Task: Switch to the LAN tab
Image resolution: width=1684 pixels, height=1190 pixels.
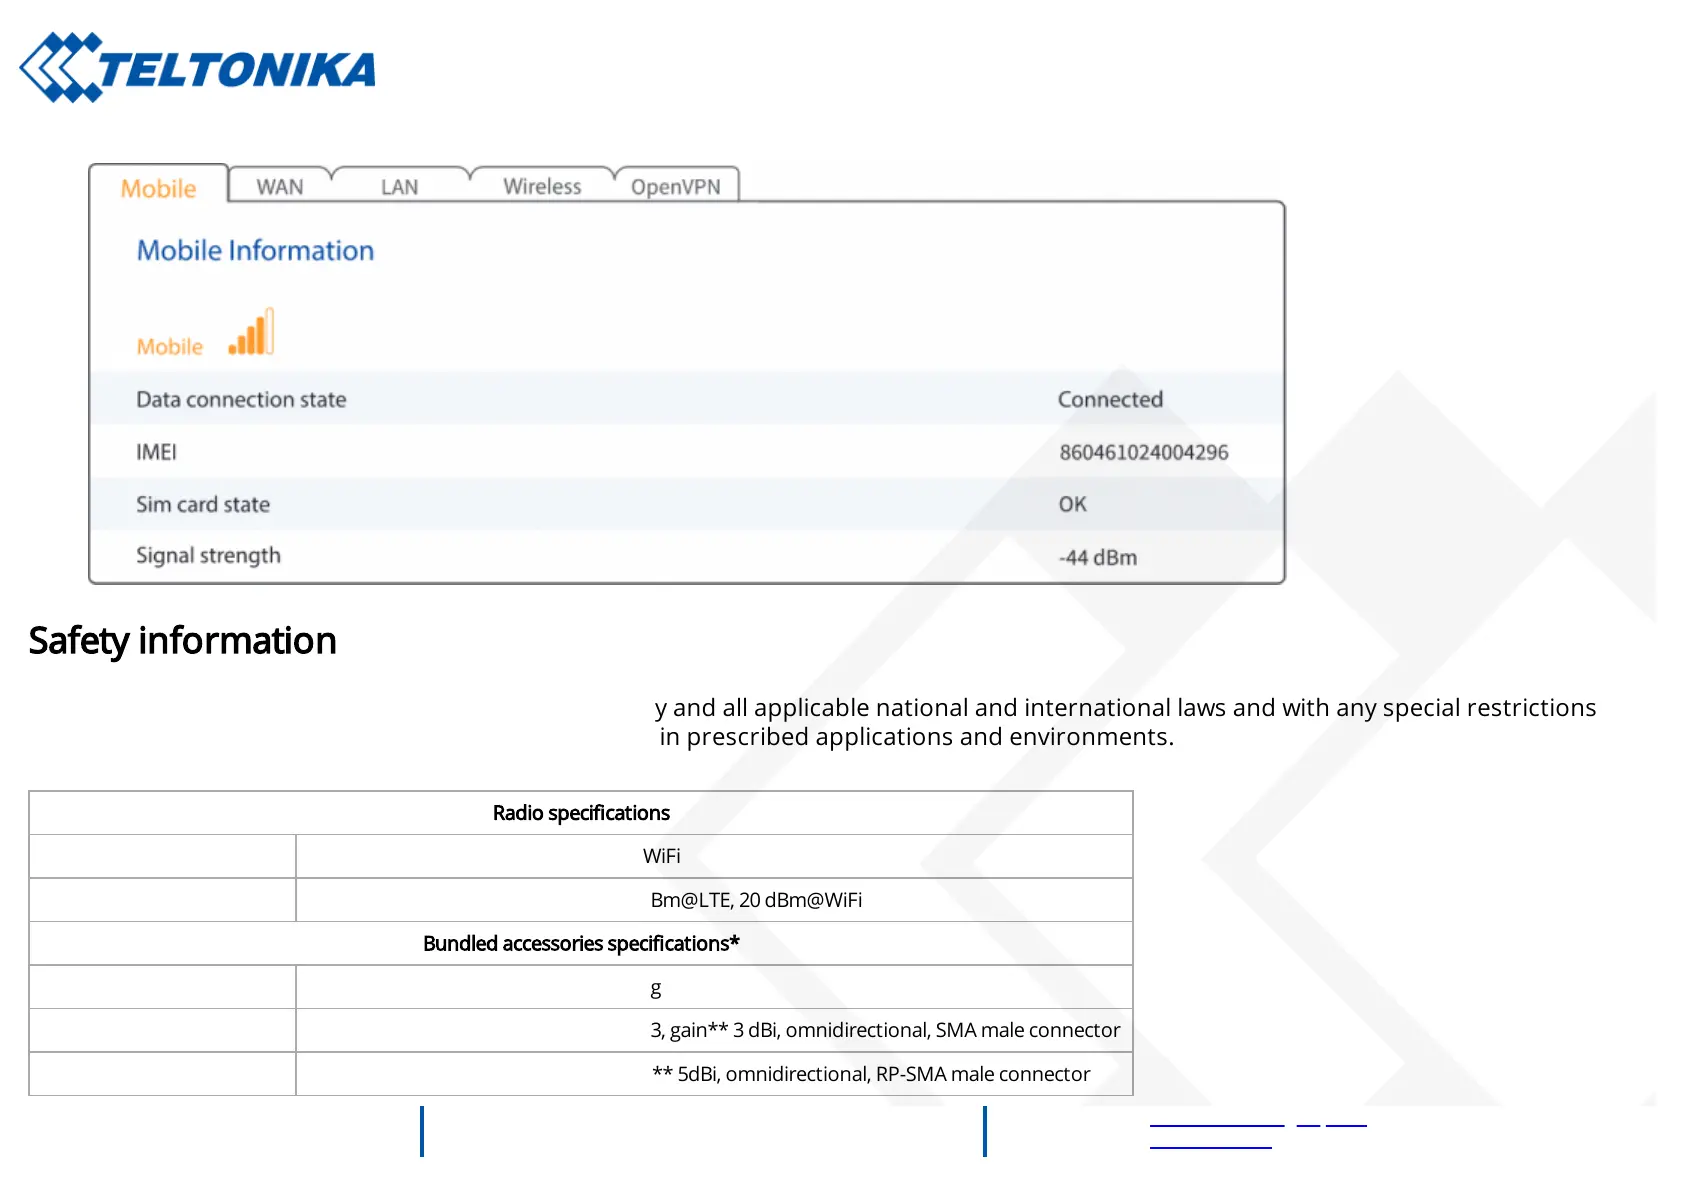Action: point(399,187)
